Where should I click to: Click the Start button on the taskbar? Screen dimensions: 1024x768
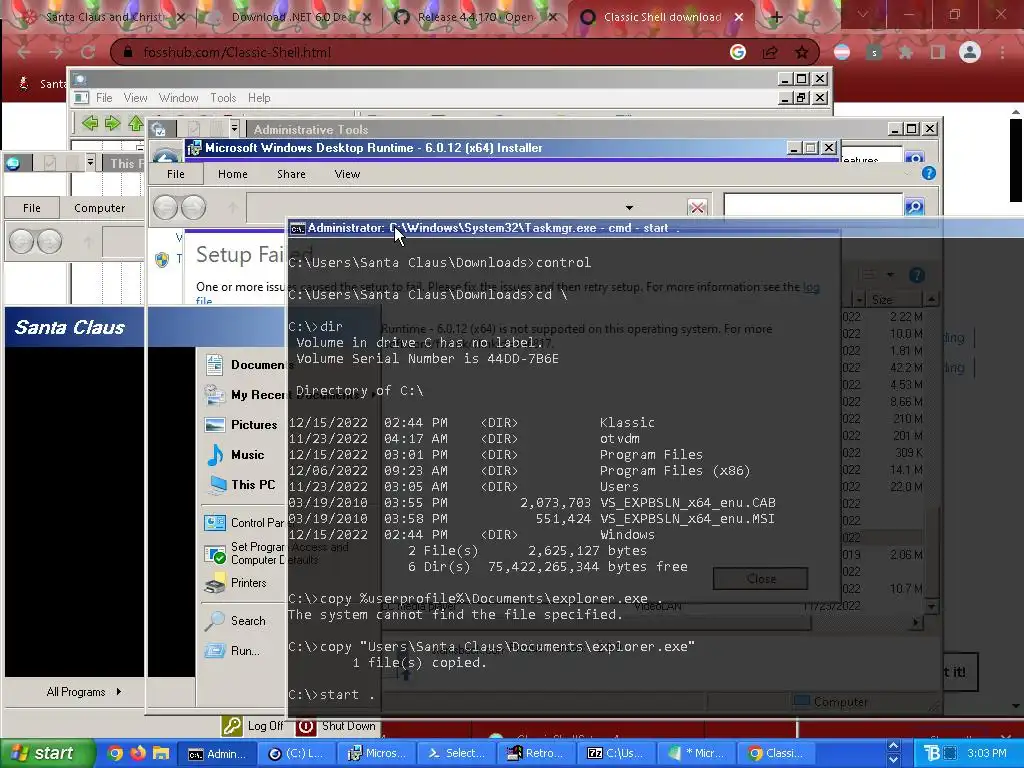[48, 753]
